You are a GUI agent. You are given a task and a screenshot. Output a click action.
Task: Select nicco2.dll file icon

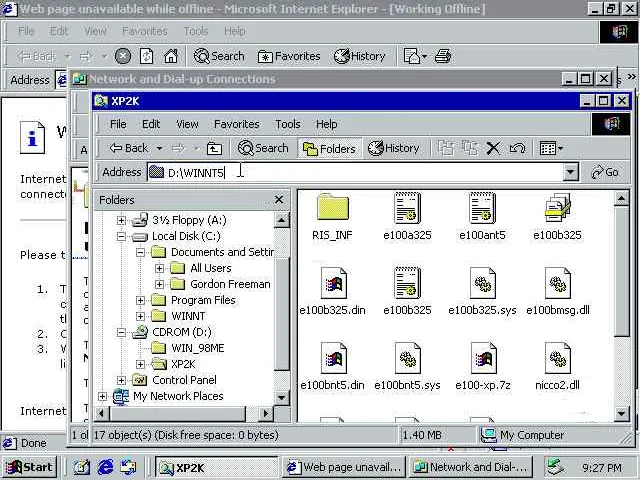[558, 358]
